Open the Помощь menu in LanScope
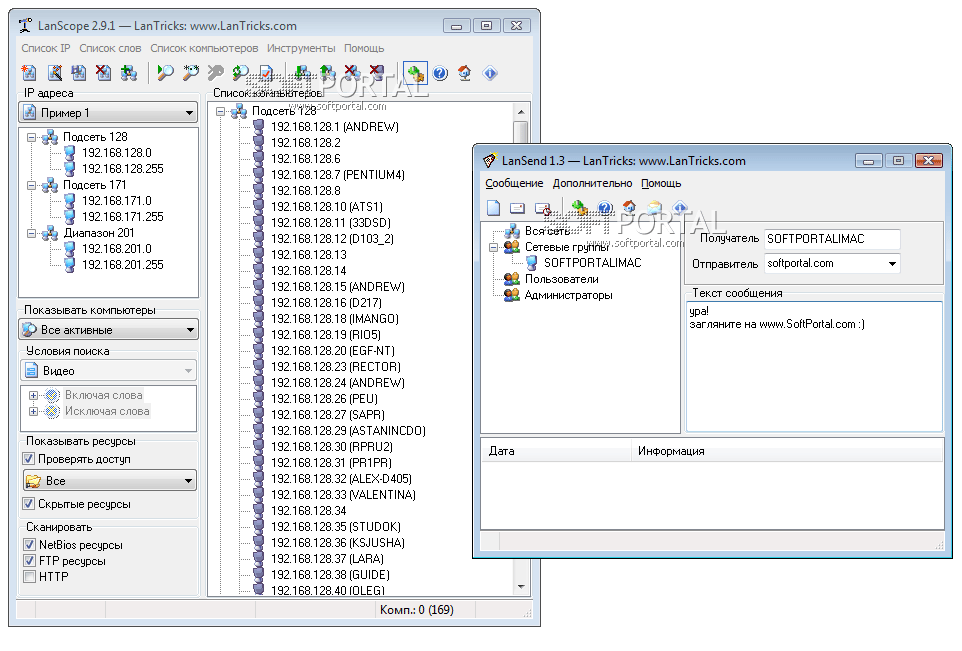The image size is (962, 651). pos(364,48)
